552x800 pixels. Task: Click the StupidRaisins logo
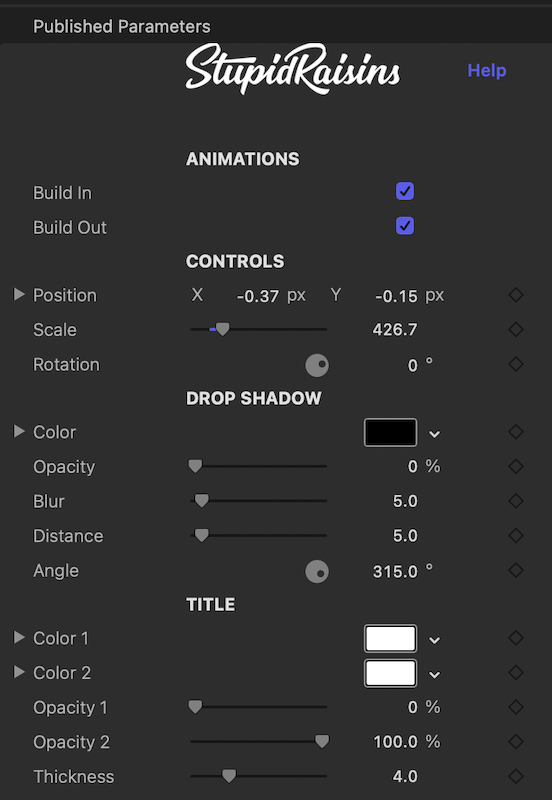[x=293, y=69]
